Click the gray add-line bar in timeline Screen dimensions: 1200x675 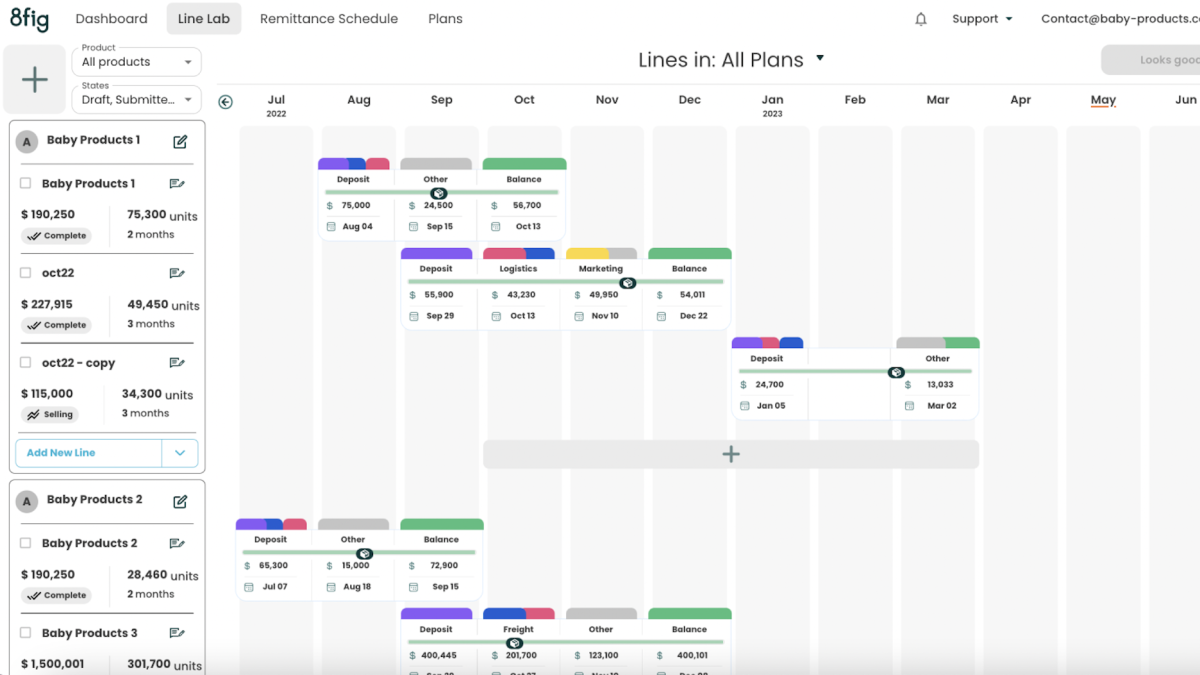[x=731, y=454]
